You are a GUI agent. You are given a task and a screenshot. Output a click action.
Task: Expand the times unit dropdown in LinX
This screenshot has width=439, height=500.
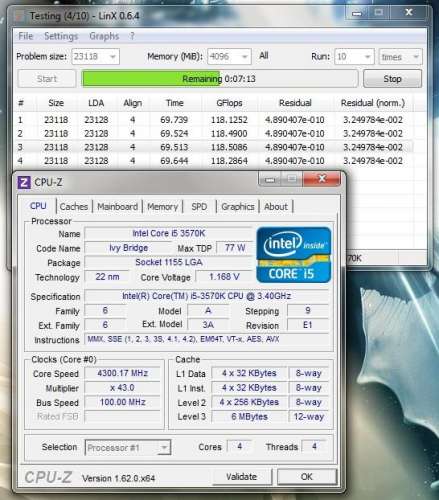pyautogui.click(x=416, y=57)
